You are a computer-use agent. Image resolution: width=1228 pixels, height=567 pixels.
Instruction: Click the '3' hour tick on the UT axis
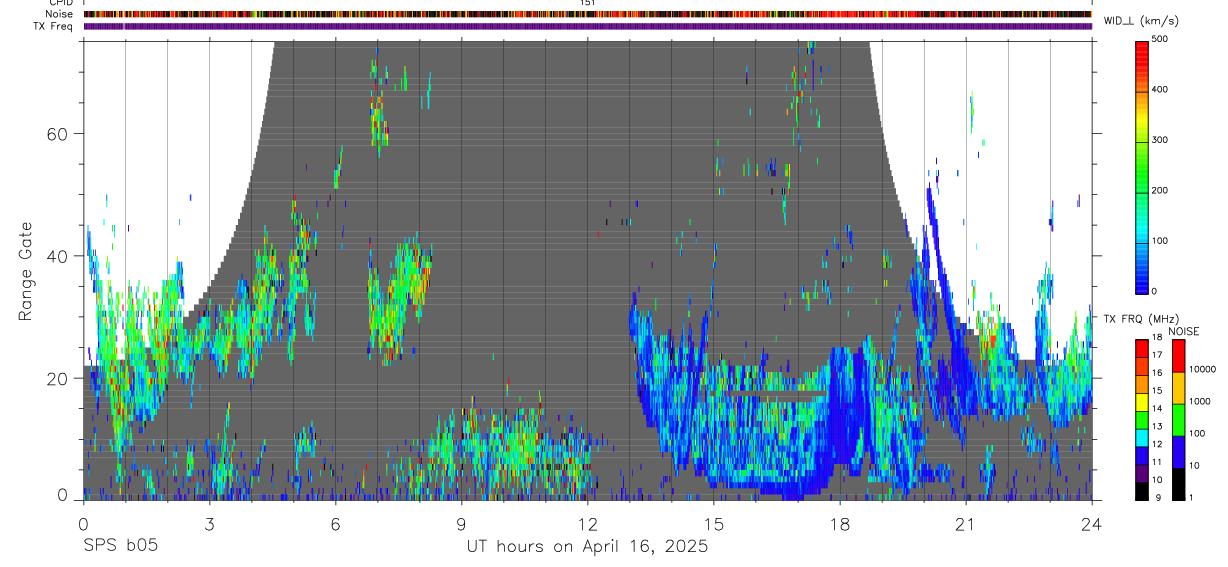209,522
